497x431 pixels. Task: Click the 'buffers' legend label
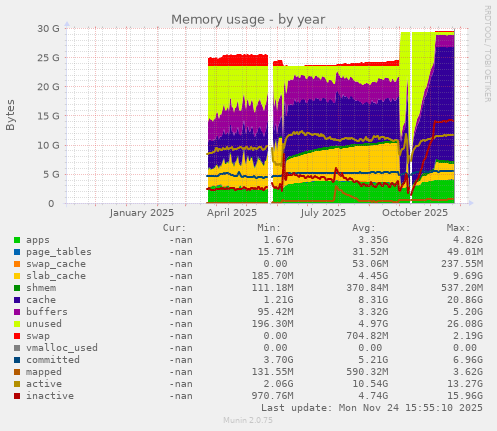tap(47, 312)
